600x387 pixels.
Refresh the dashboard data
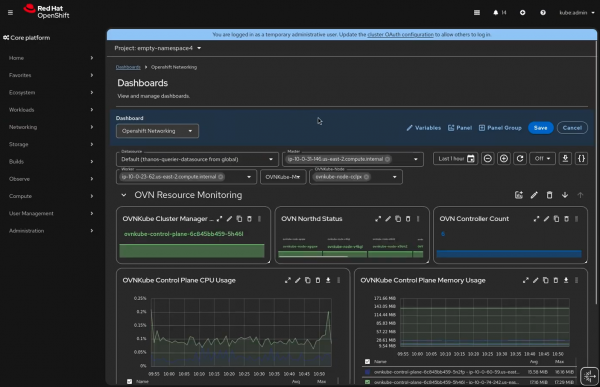pyautogui.click(x=520, y=158)
